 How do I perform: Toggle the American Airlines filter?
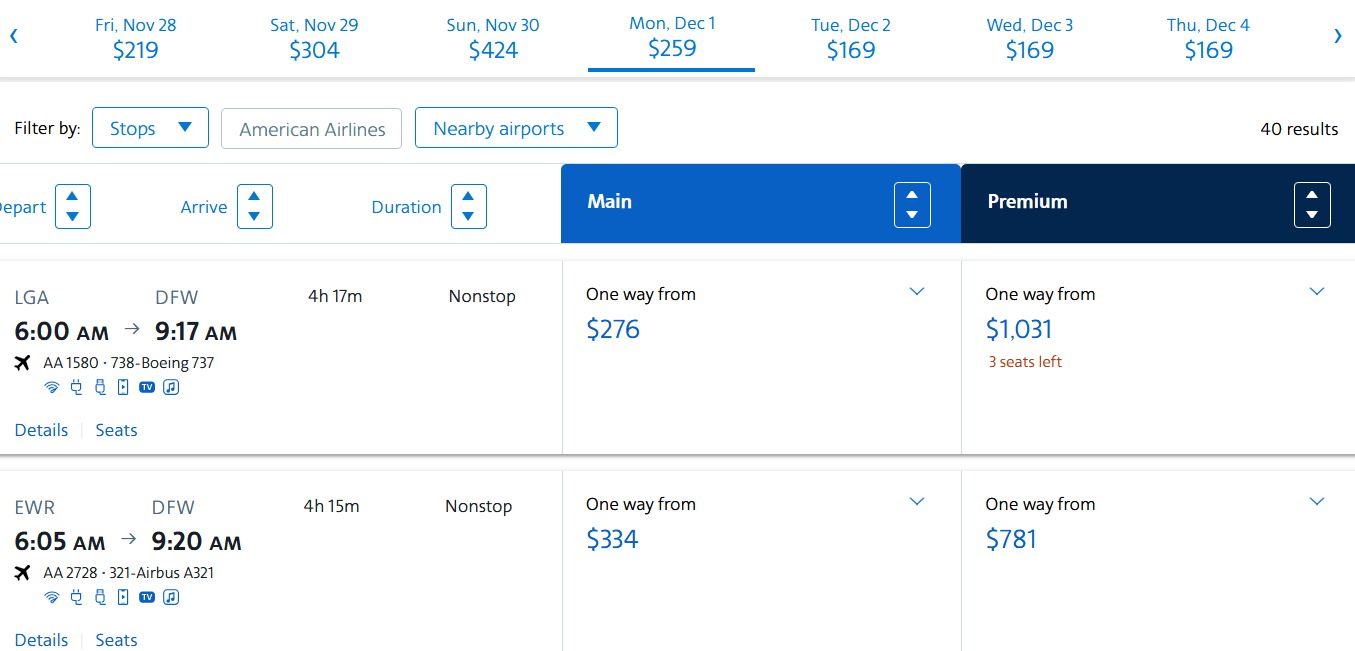point(311,129)
